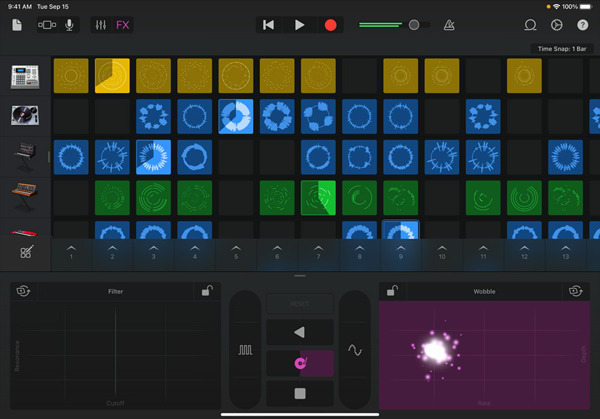Trigger column 5 with its arrow
The width and height of the screenshot is (600, 419).
(x=235, y=252)
